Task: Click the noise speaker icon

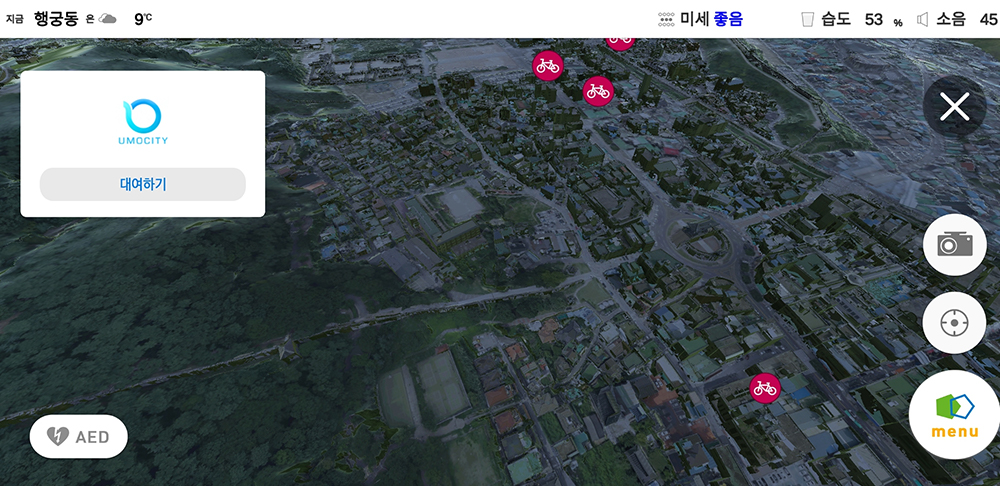Action: pyautogui.click(x=922, y=19)
